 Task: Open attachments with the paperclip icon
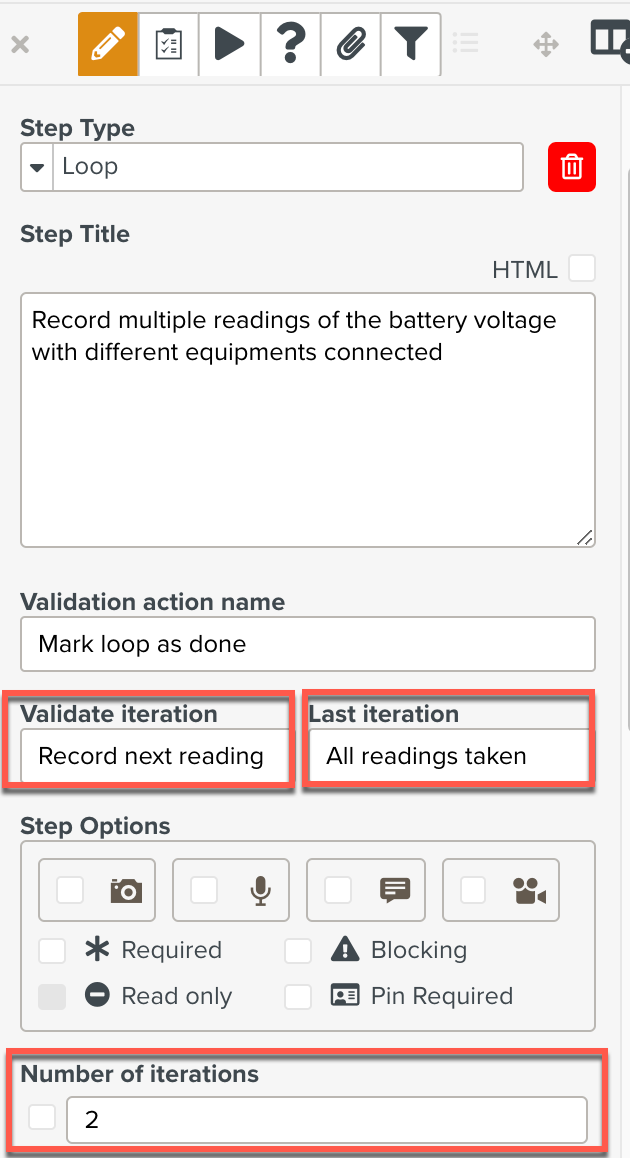pyautogui.click(x=350, y=44)
